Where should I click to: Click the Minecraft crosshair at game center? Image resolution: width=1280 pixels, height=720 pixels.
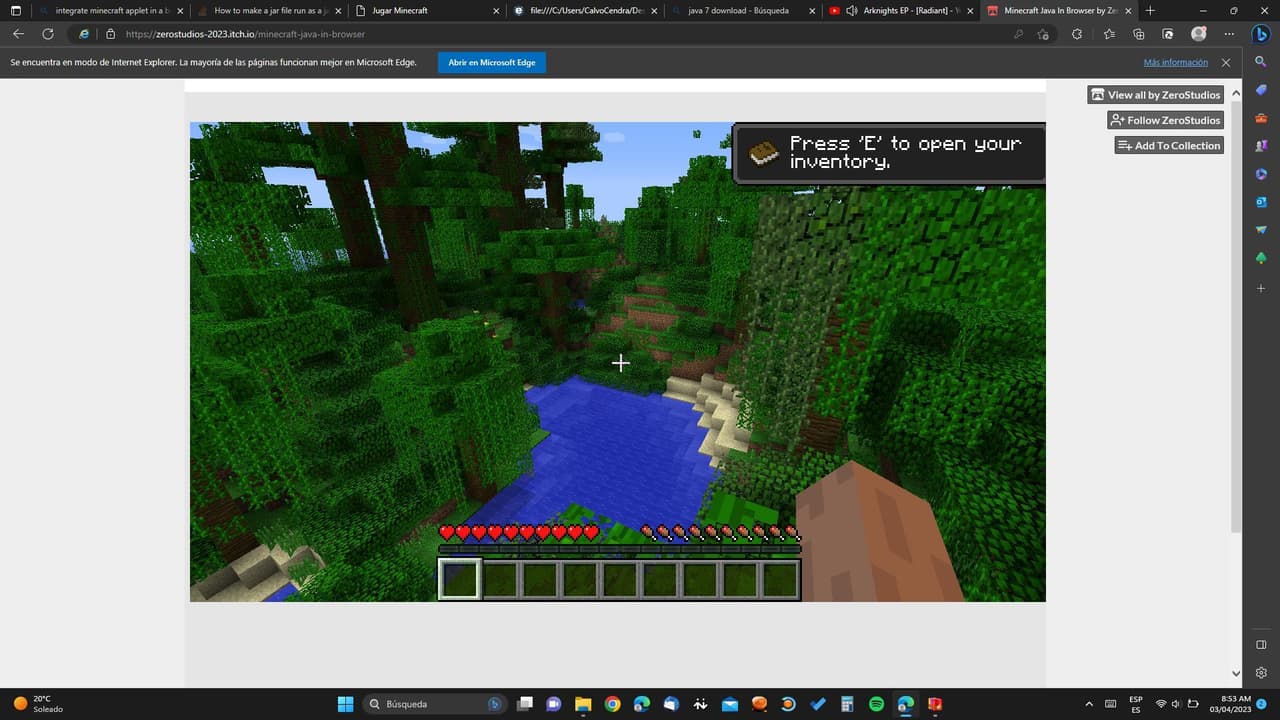click(x=621, y=363)
